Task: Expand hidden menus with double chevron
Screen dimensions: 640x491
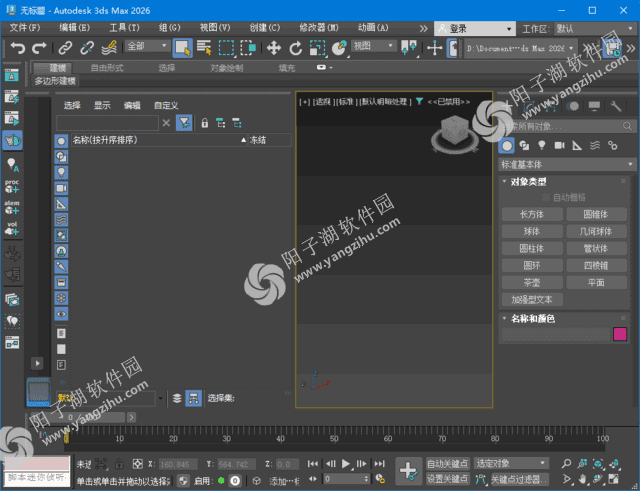Action: pyautogui.click(x=424, y=29)
